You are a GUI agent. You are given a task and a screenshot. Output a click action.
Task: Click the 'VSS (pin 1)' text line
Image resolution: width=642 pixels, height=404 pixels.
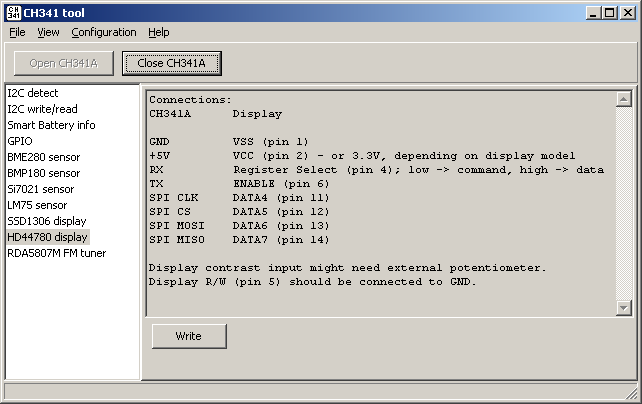pos(270,142)
